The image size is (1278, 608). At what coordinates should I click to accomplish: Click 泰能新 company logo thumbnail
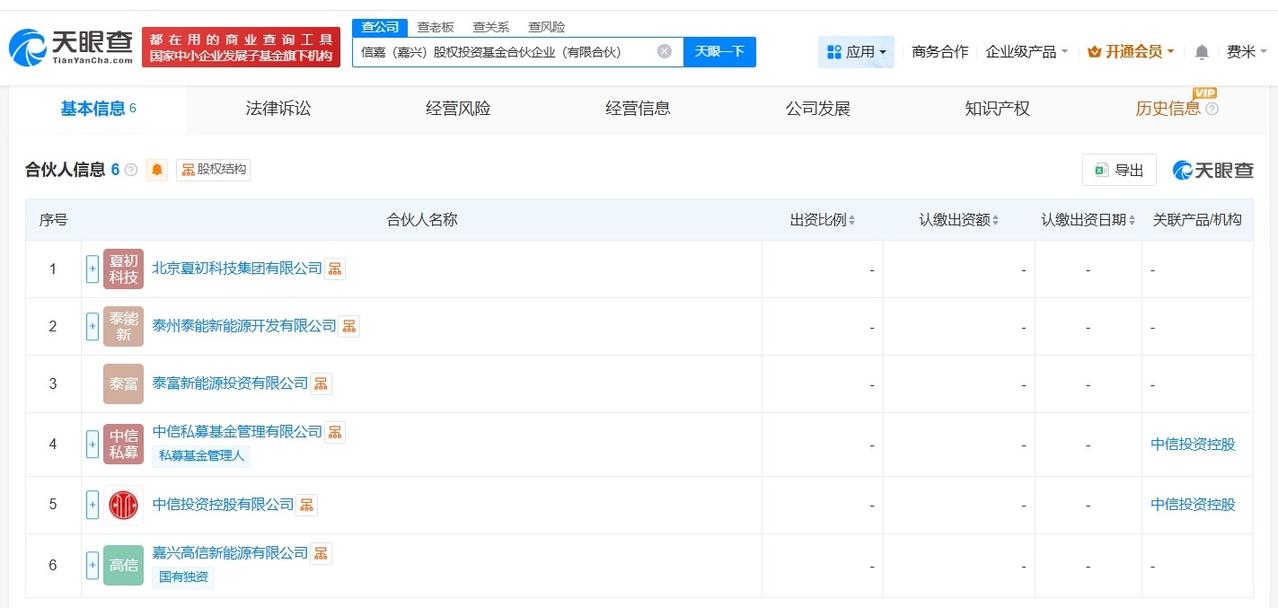coord(123,326)
